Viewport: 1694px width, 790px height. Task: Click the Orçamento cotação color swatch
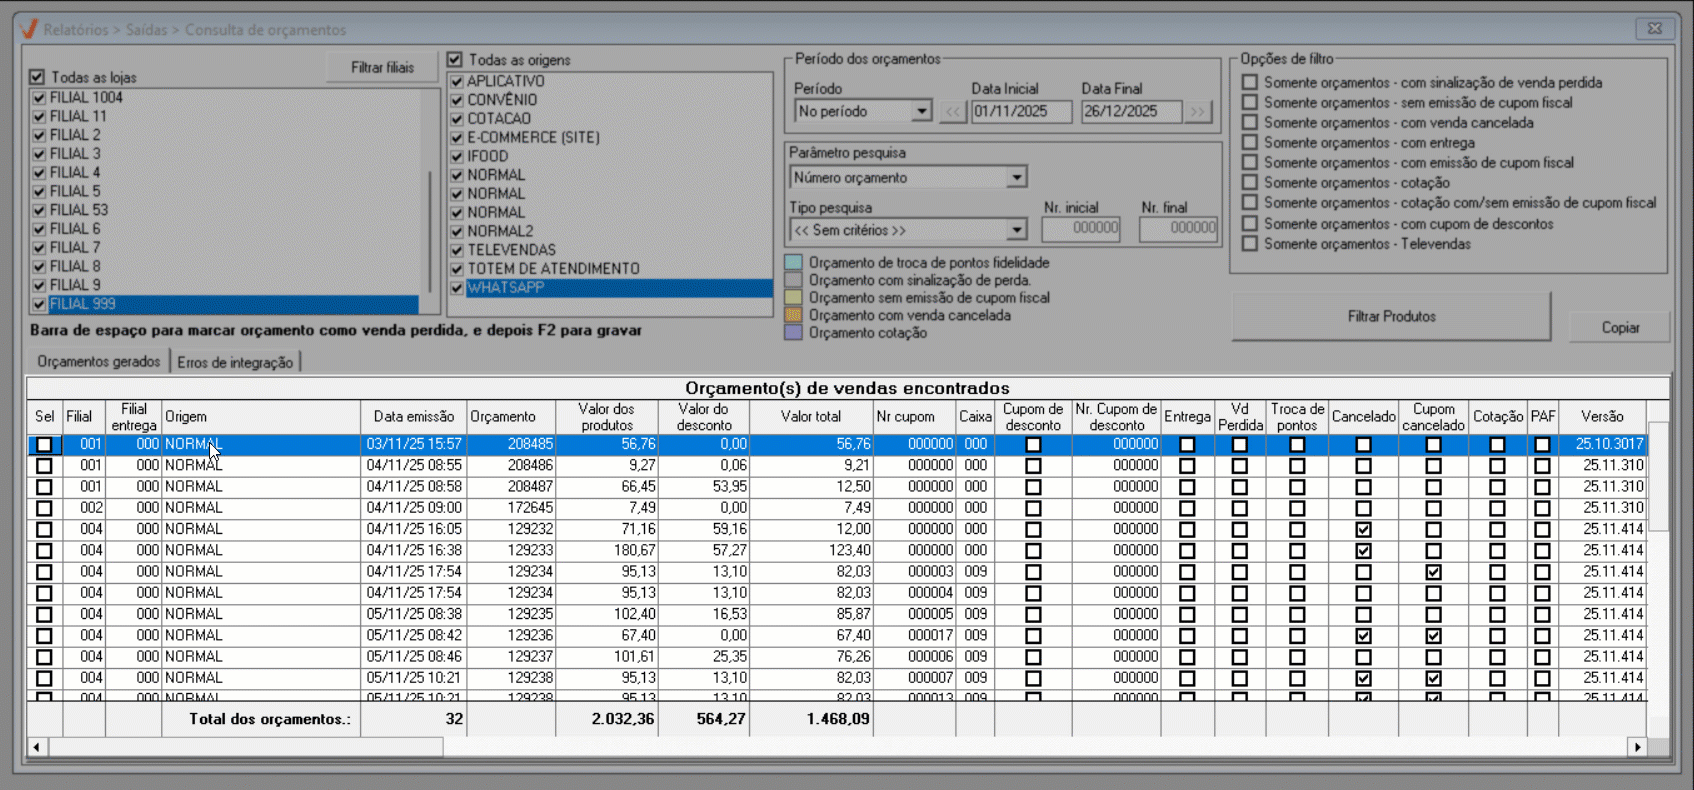[794, 333]
